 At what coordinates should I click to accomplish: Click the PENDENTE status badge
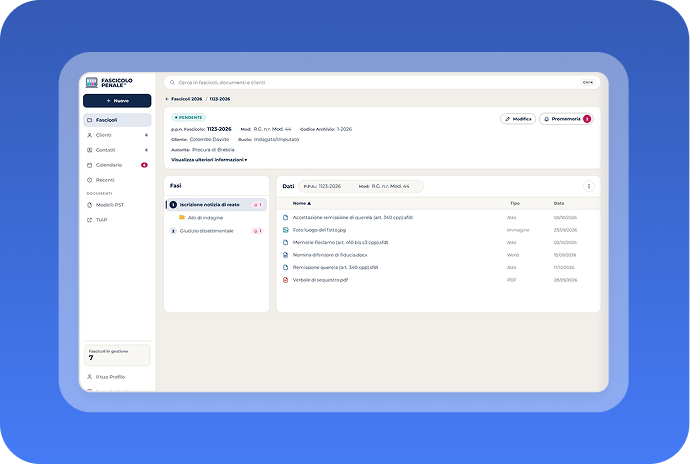(x=188, y=118)
